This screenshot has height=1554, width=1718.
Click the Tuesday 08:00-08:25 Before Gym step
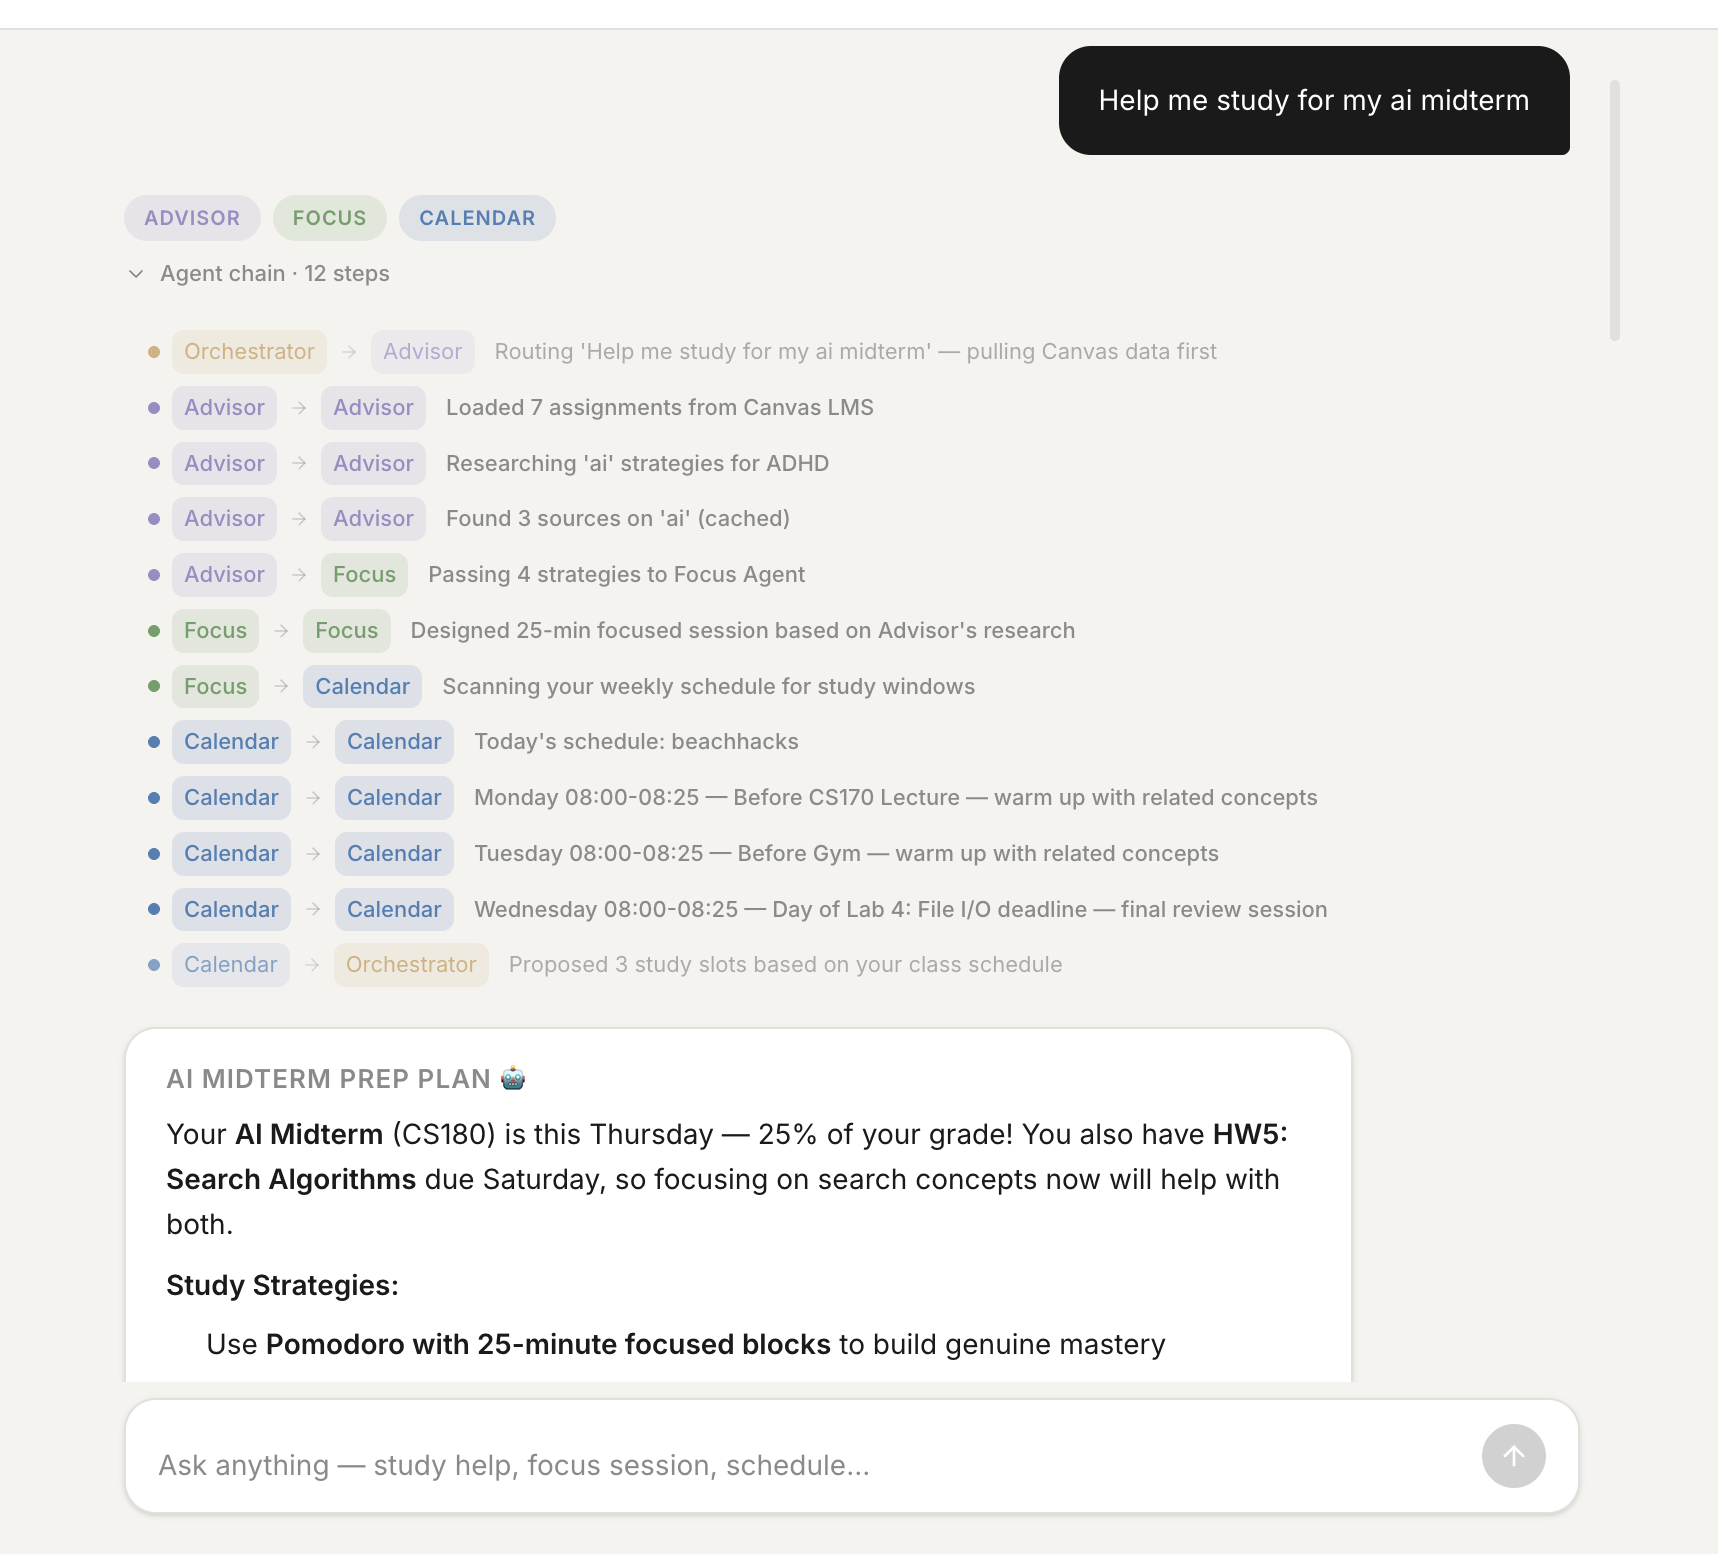point(846,854)
